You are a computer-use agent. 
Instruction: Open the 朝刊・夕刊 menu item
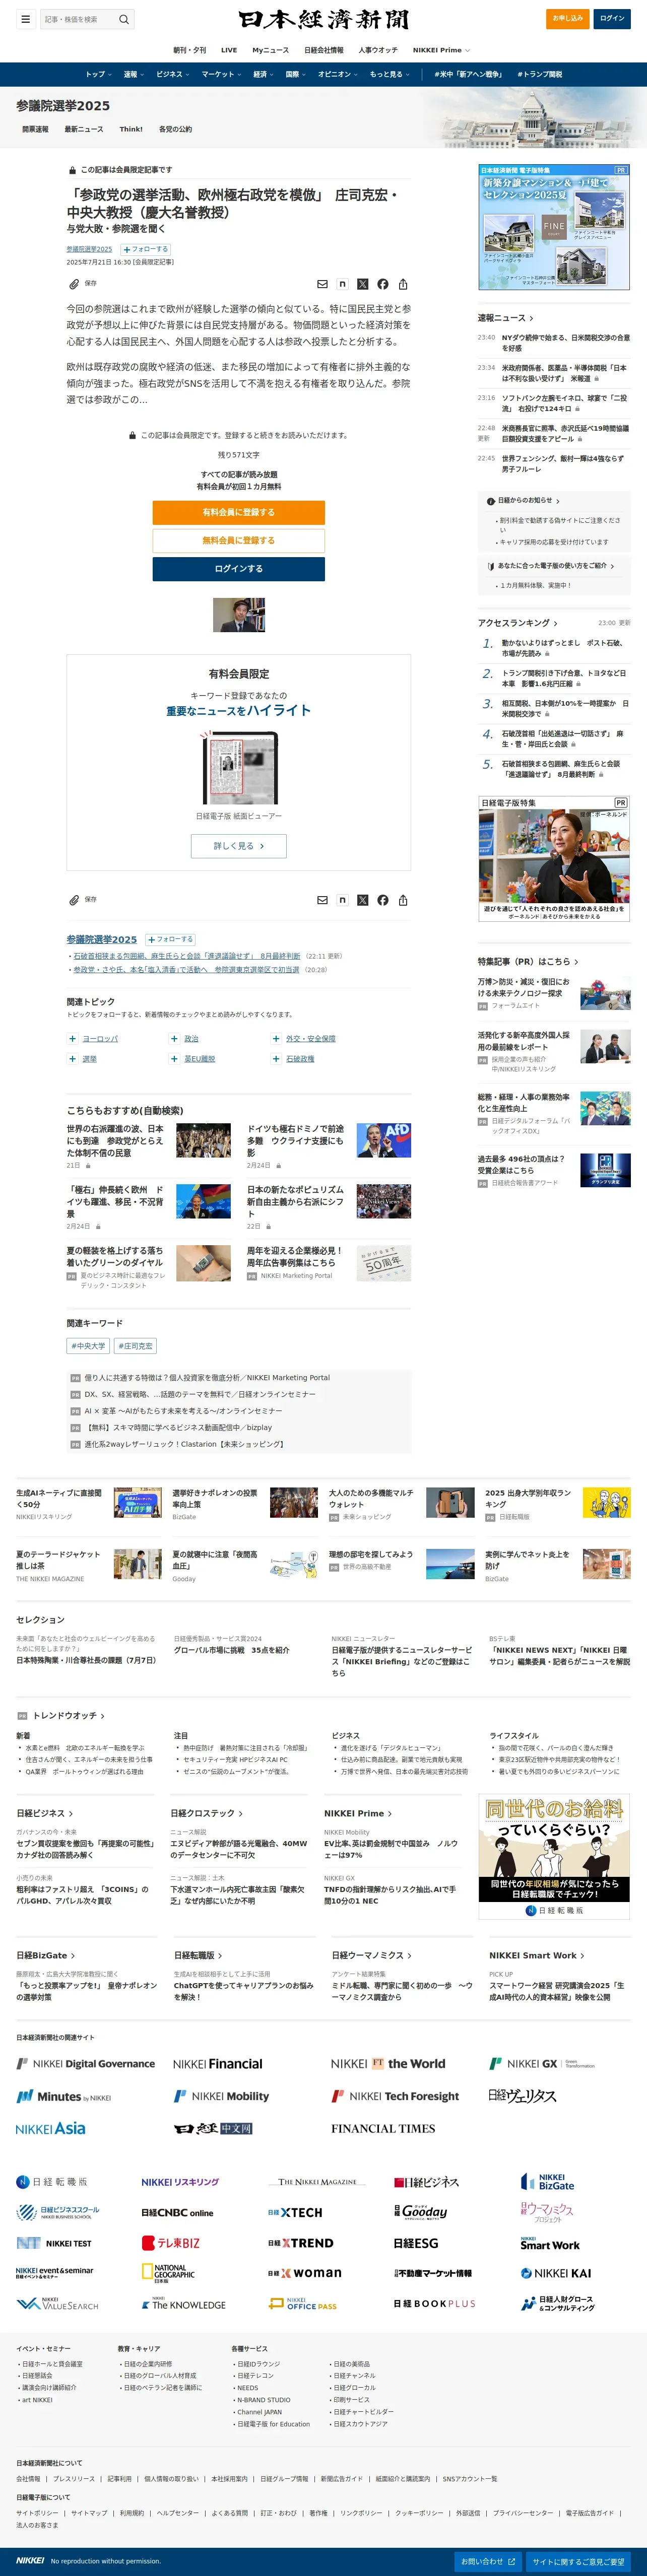tap(190, 50)
